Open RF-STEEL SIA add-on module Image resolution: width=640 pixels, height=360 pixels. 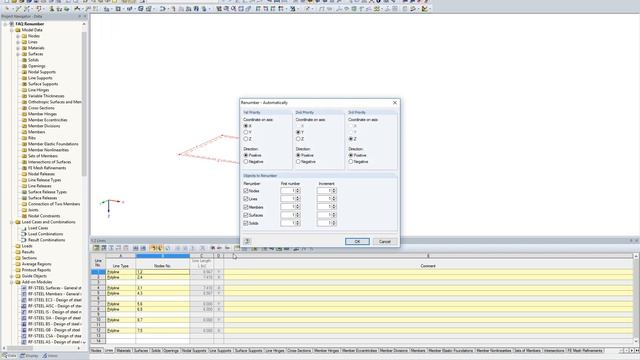coord(55,318)
